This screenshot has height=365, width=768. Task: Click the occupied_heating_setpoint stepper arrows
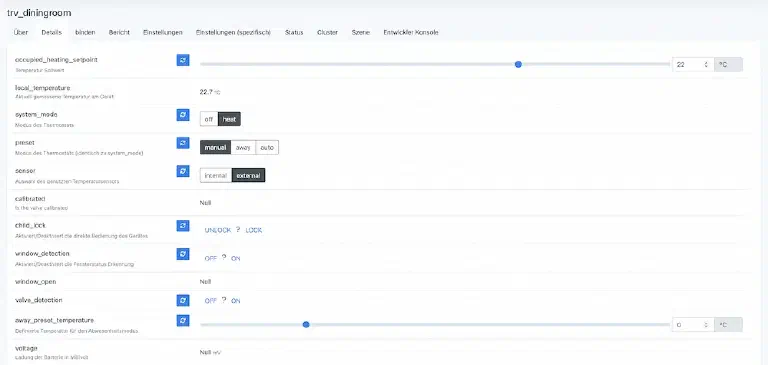pos(706,64)
